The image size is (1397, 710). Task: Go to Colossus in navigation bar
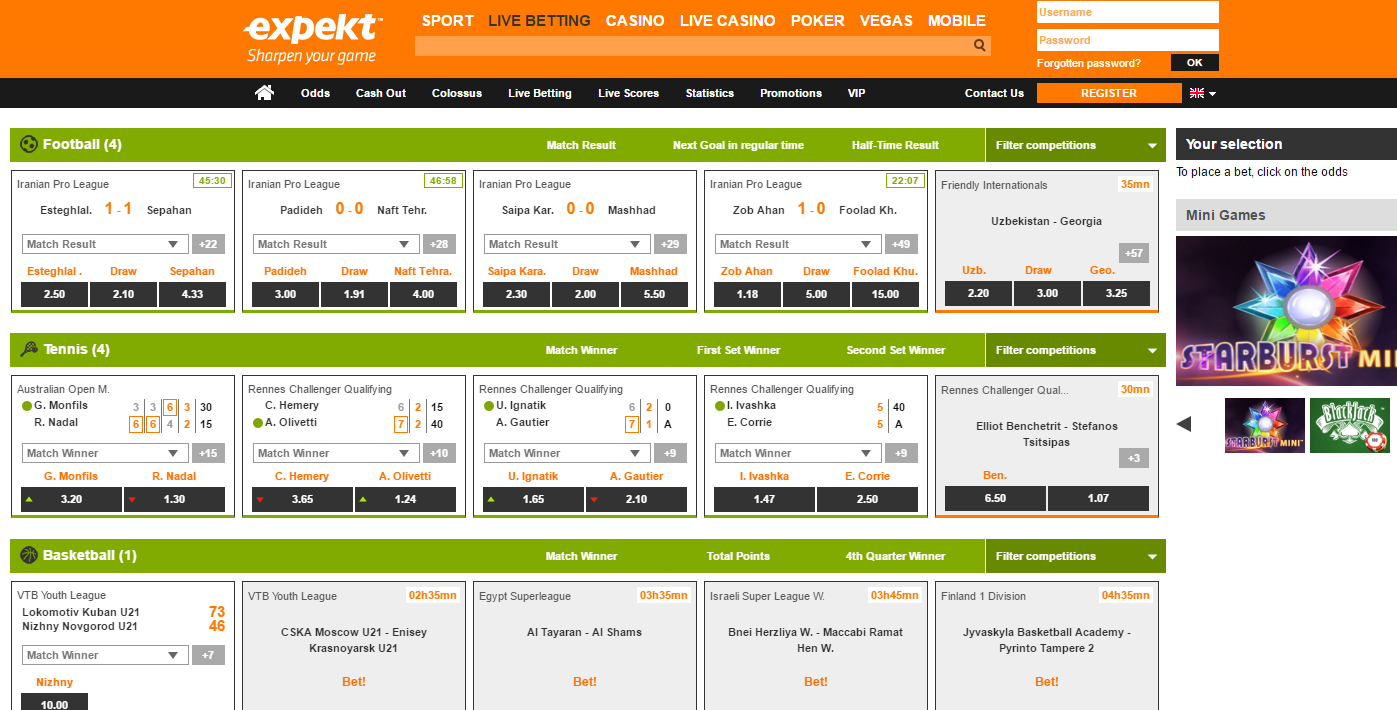click(x=457, y=93)
